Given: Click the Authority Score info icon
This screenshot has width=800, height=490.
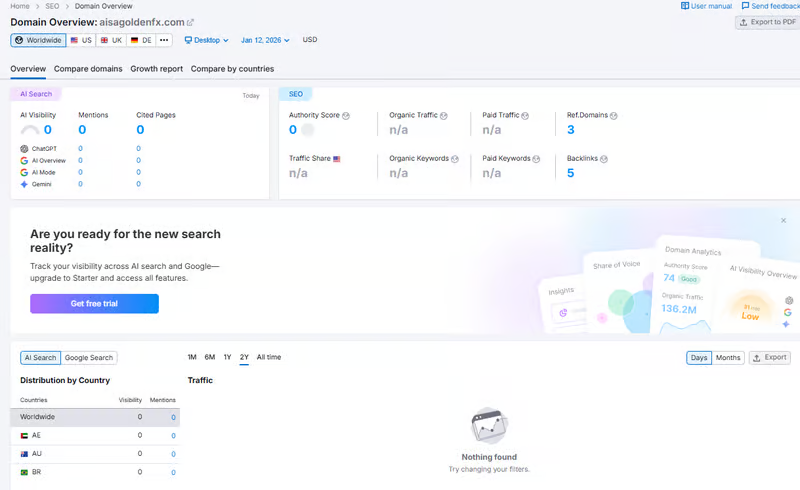Looking at the screenshot, I should [x=346, y=116].
